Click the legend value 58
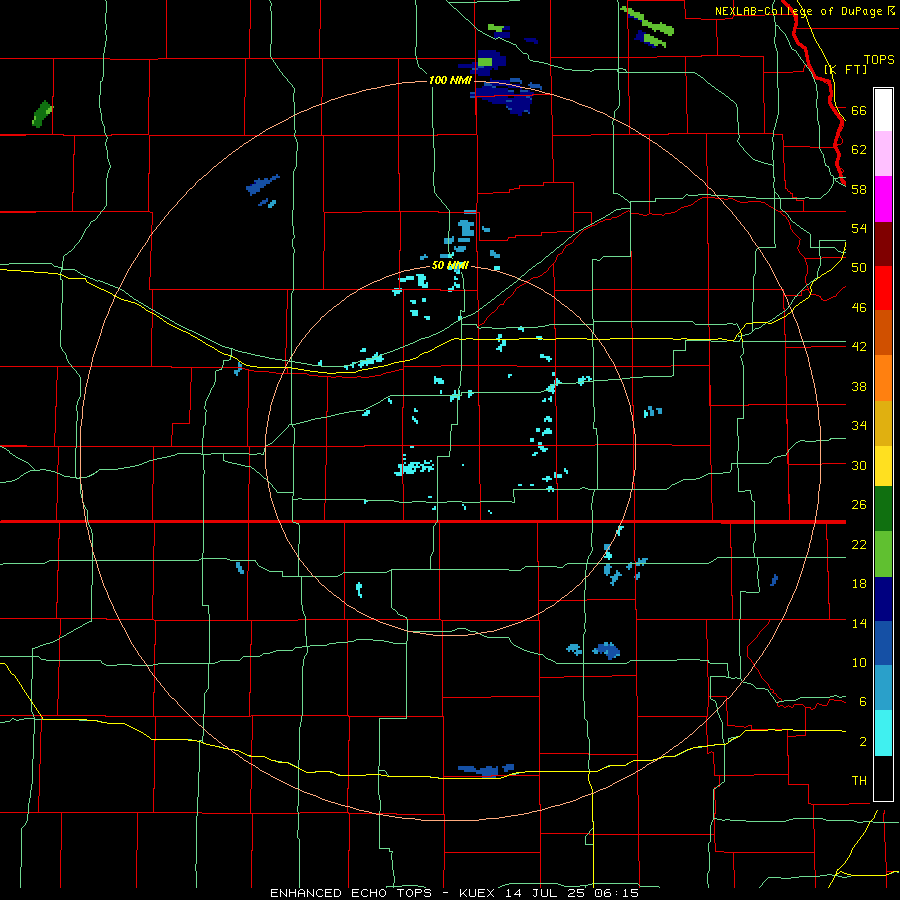 [x=859, y=189]
